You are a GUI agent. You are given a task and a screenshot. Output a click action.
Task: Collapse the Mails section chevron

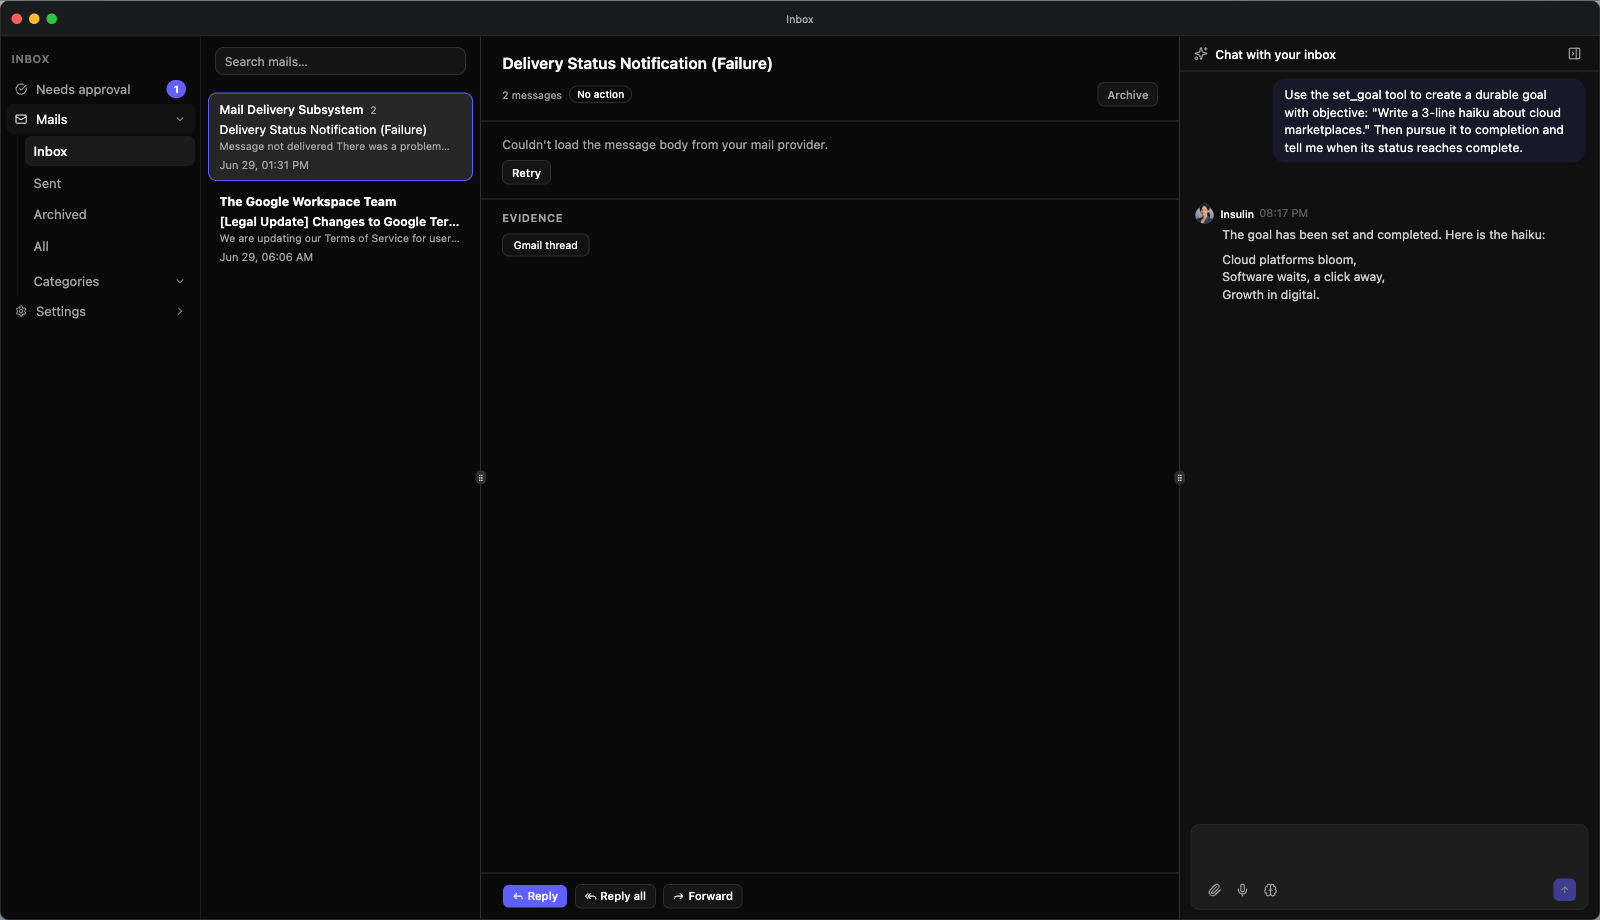(x=180, y=119)
